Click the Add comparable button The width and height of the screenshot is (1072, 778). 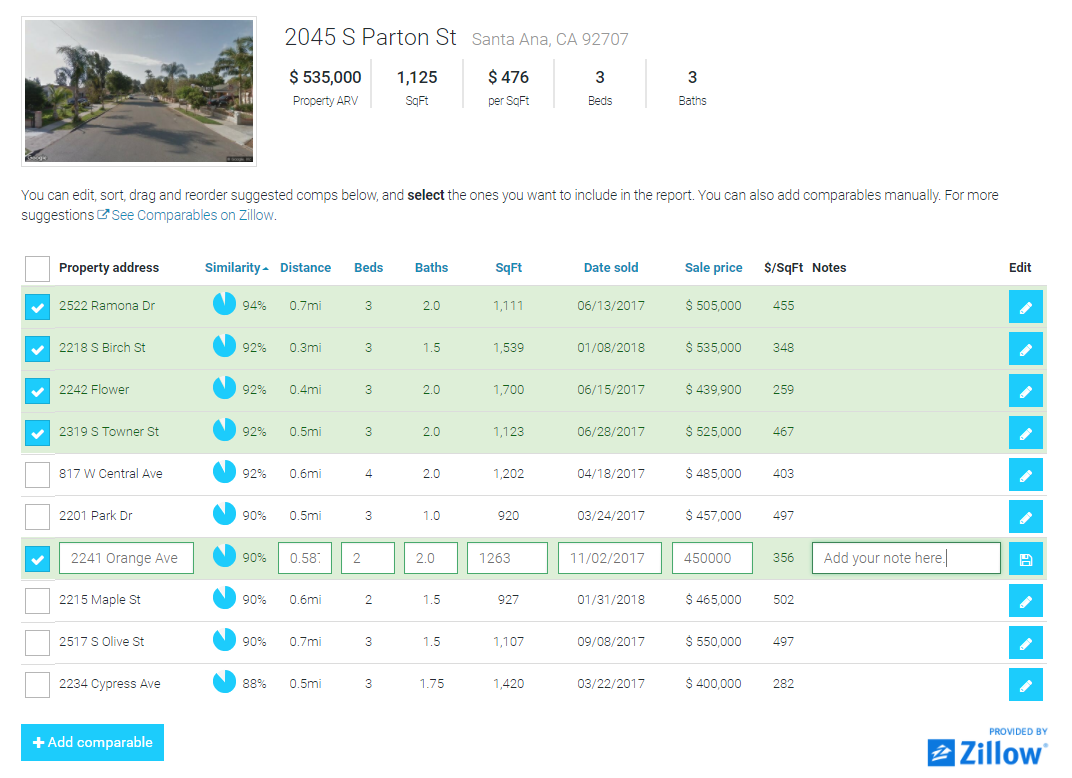[92, 743]
